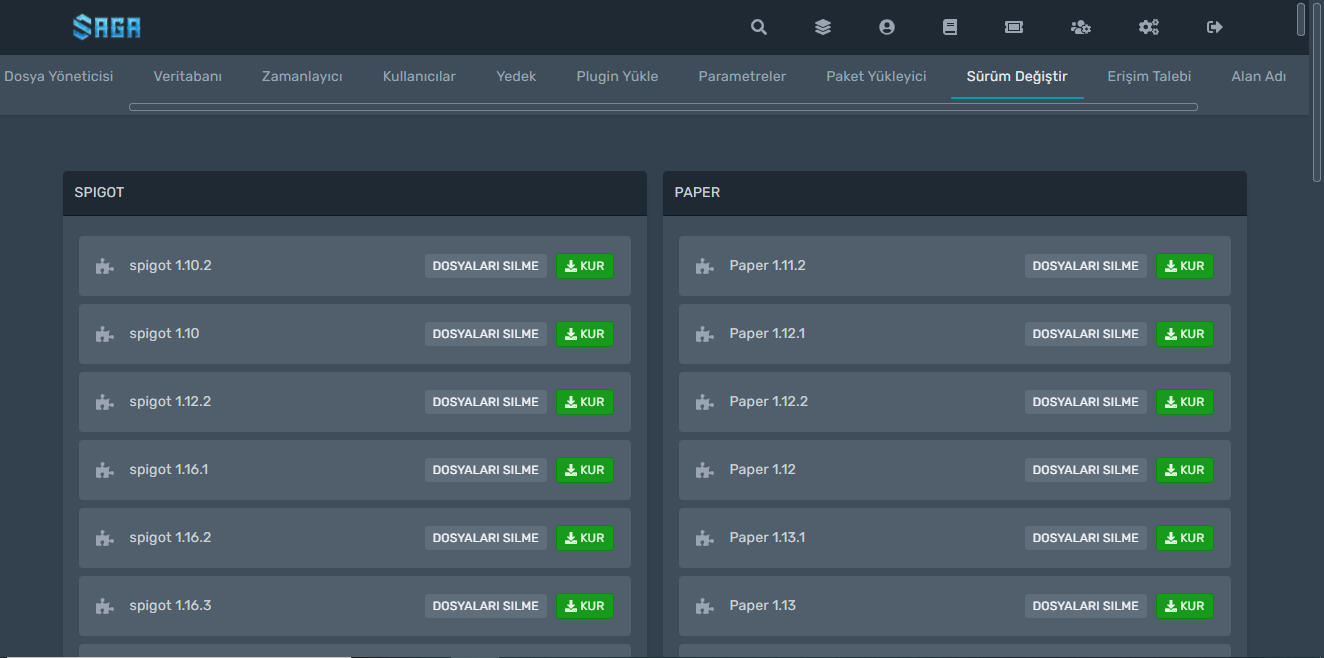This screenshot has height=658, width=1324.
Task: Open the Zamanlayıcı tab
Action: tap(302, 77)
